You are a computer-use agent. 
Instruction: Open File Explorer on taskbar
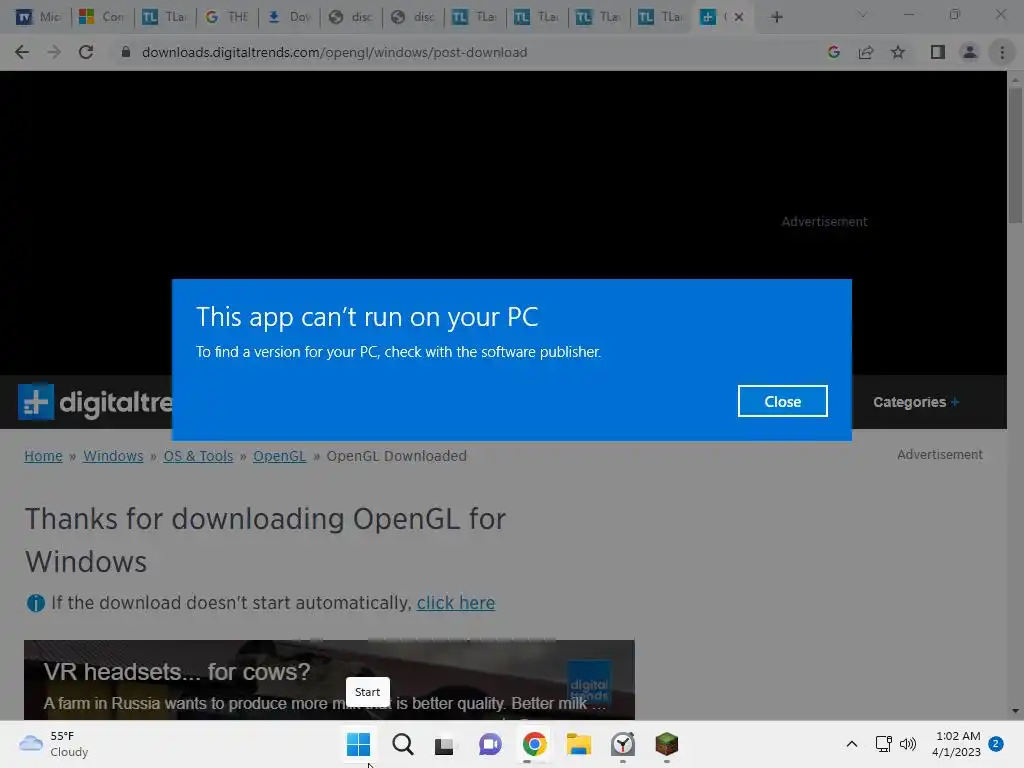578,744
